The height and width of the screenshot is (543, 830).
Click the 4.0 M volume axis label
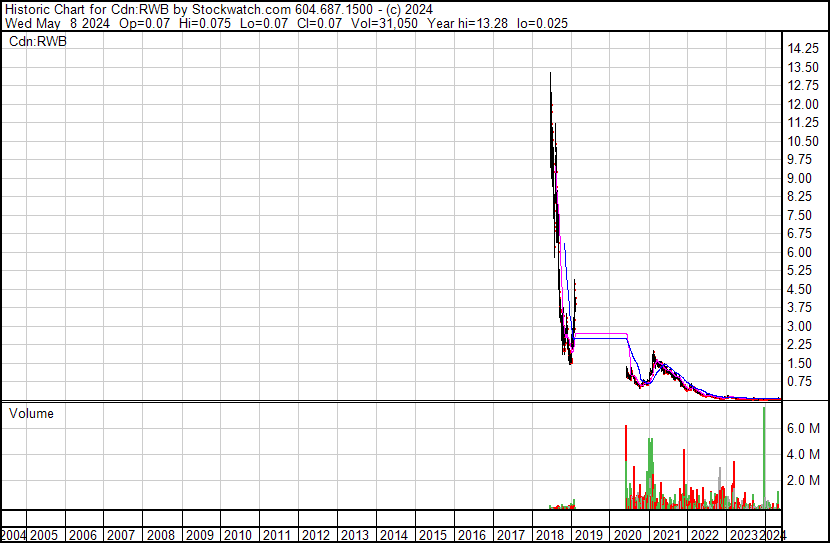click(x=803, y=454)
